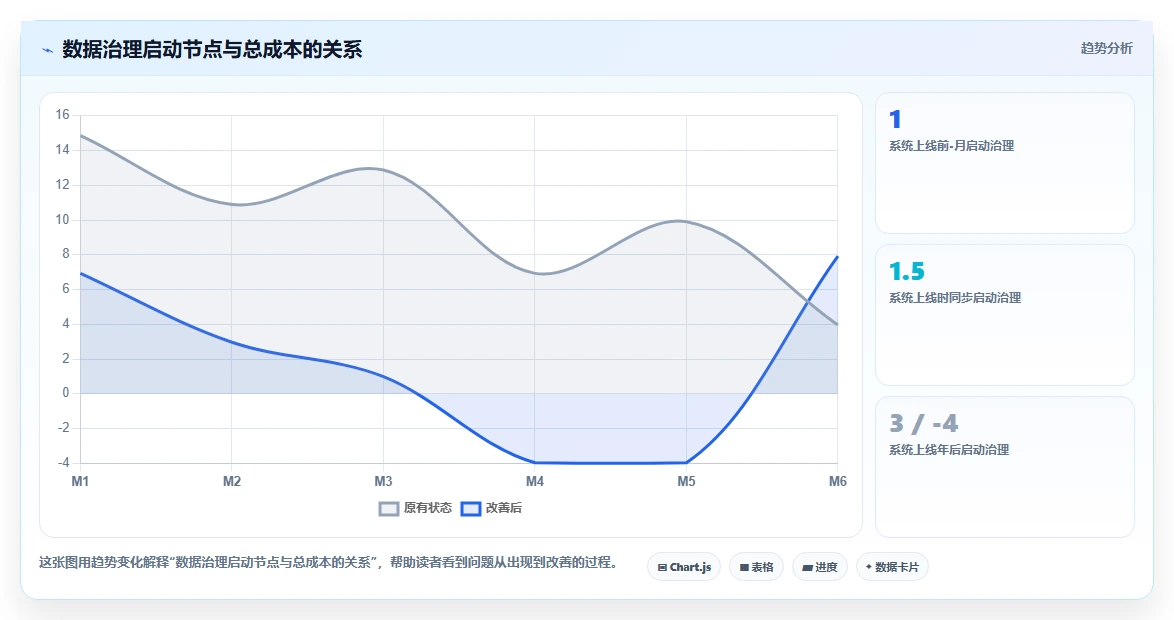Click the title 数据治理启动节点与总成本的关系

(x=212, y=50)
